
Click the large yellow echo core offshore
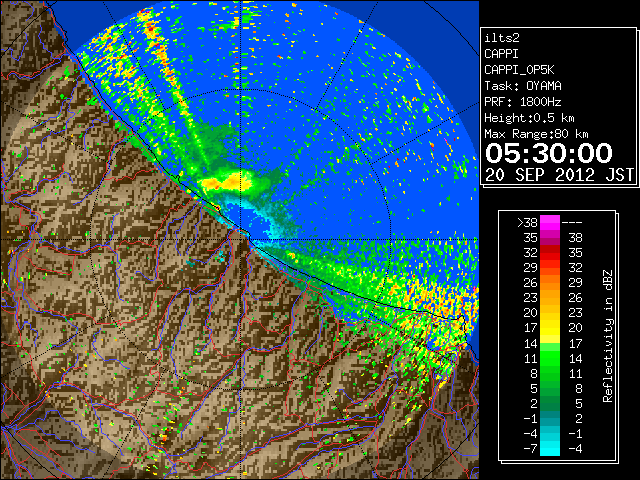[224, 182]
